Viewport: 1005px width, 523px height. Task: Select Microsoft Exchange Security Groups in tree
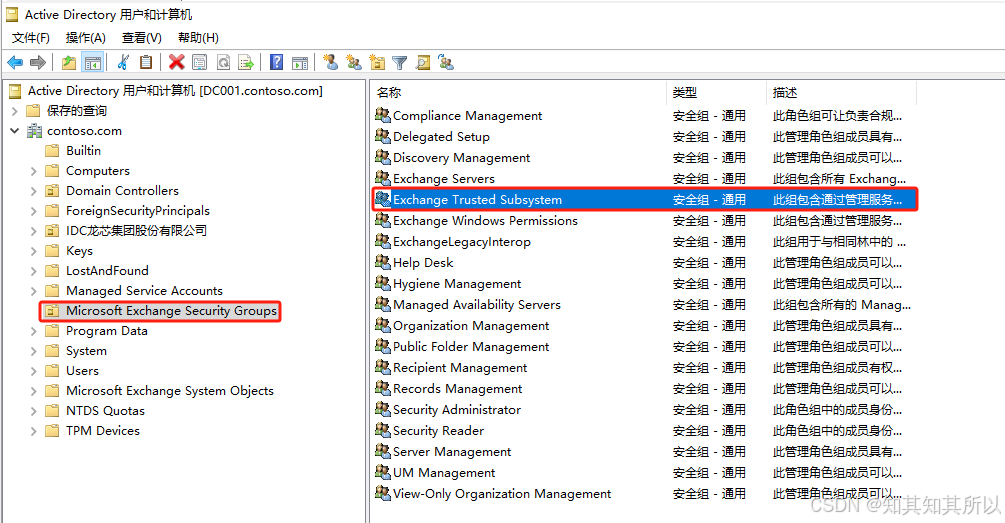point(171,311)
